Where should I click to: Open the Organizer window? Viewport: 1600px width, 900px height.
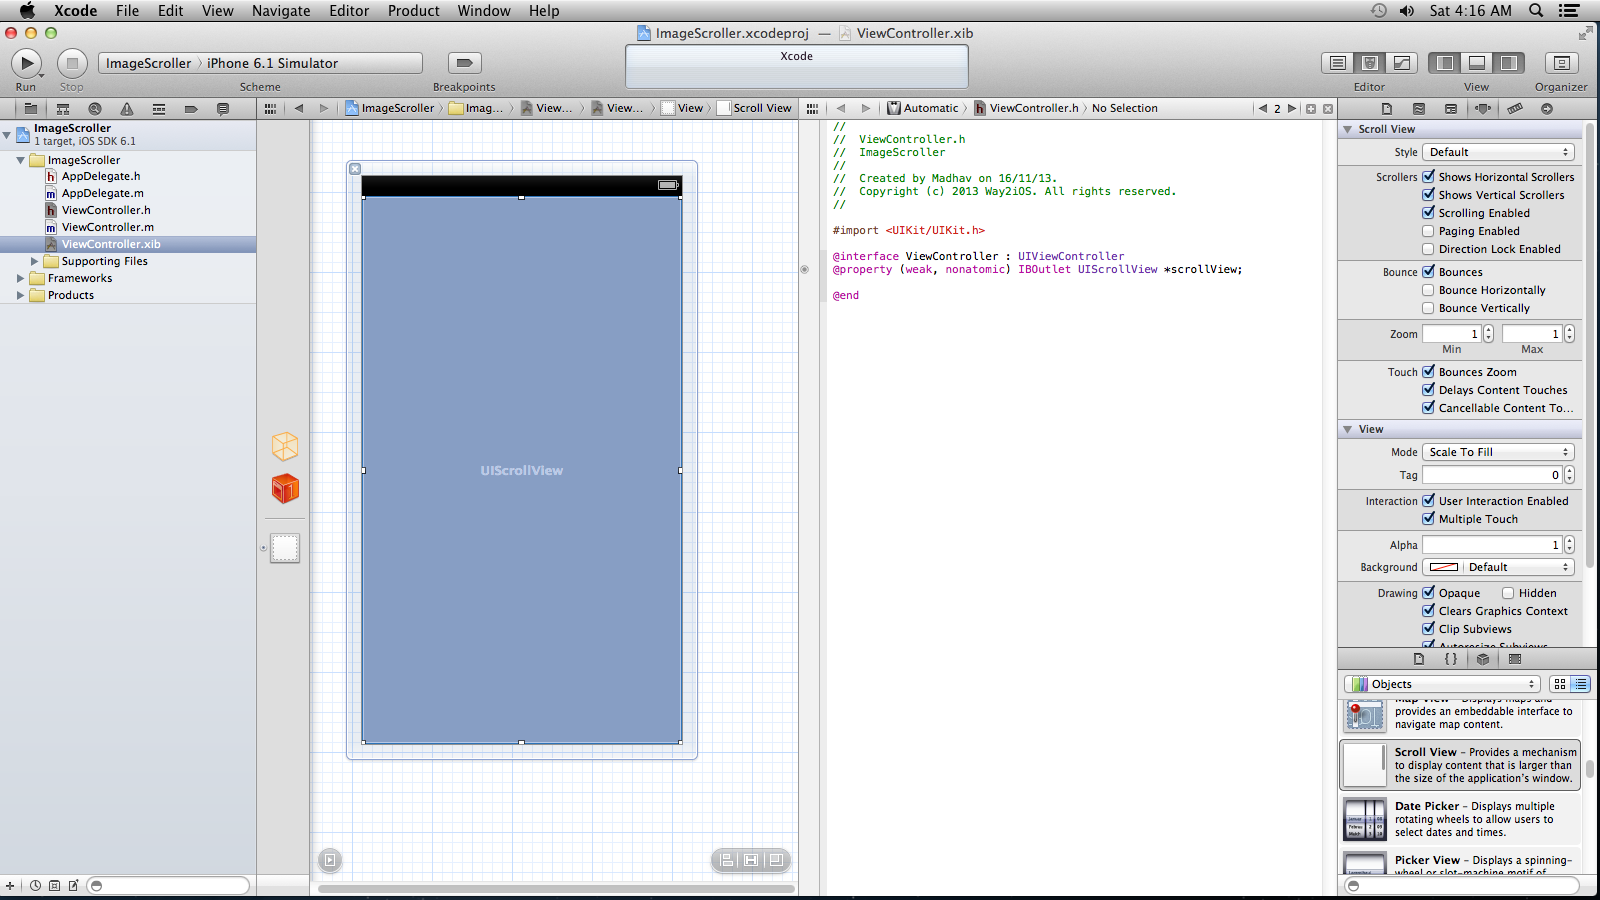[1560, 63]
